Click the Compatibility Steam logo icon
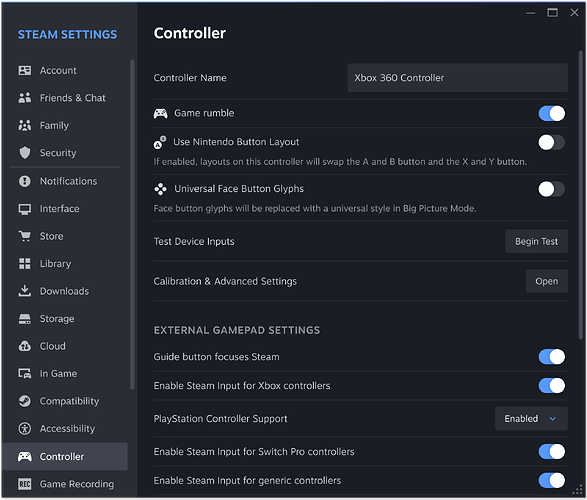Screen dimensions: 587x500 (x=25, y=401)
